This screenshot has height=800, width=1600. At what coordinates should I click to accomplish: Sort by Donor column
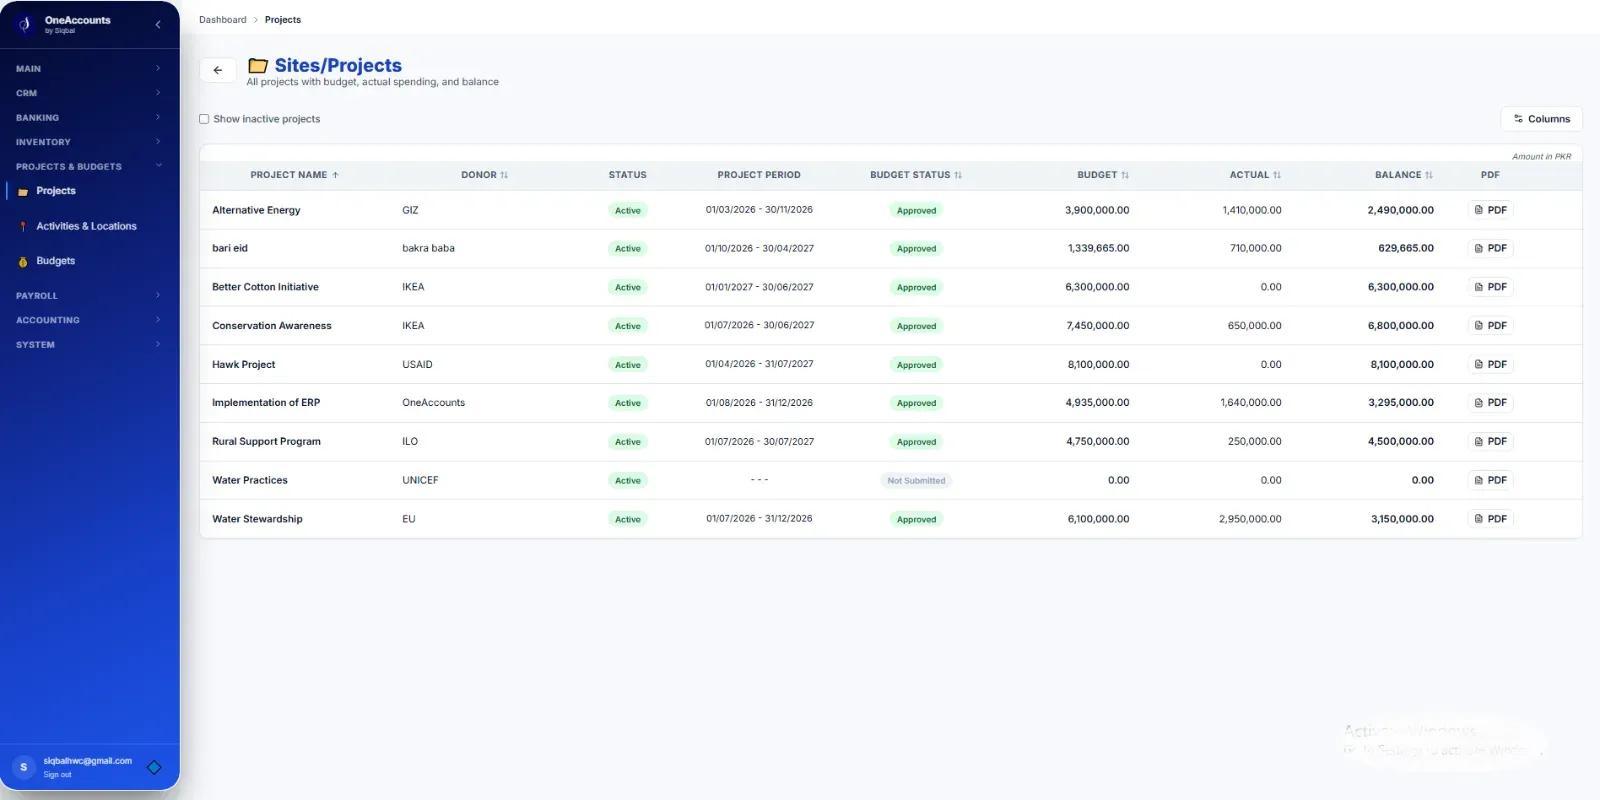(484, 175)
